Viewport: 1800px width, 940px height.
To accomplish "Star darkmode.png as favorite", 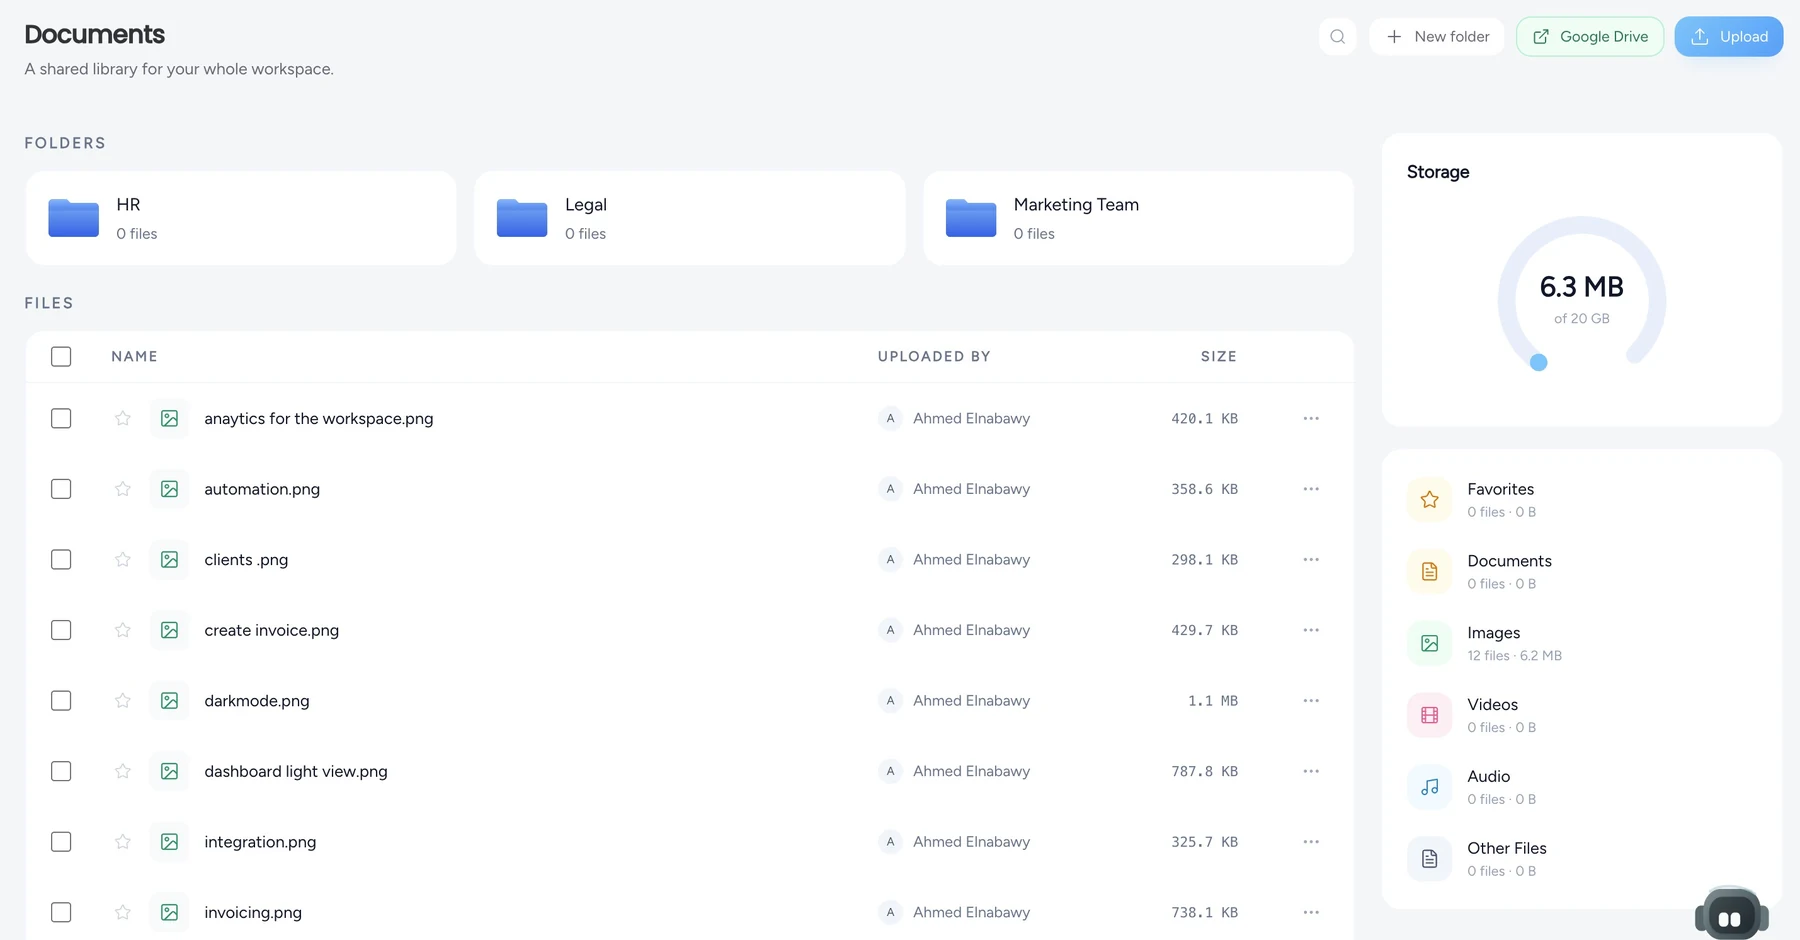I will coord(123,701).
